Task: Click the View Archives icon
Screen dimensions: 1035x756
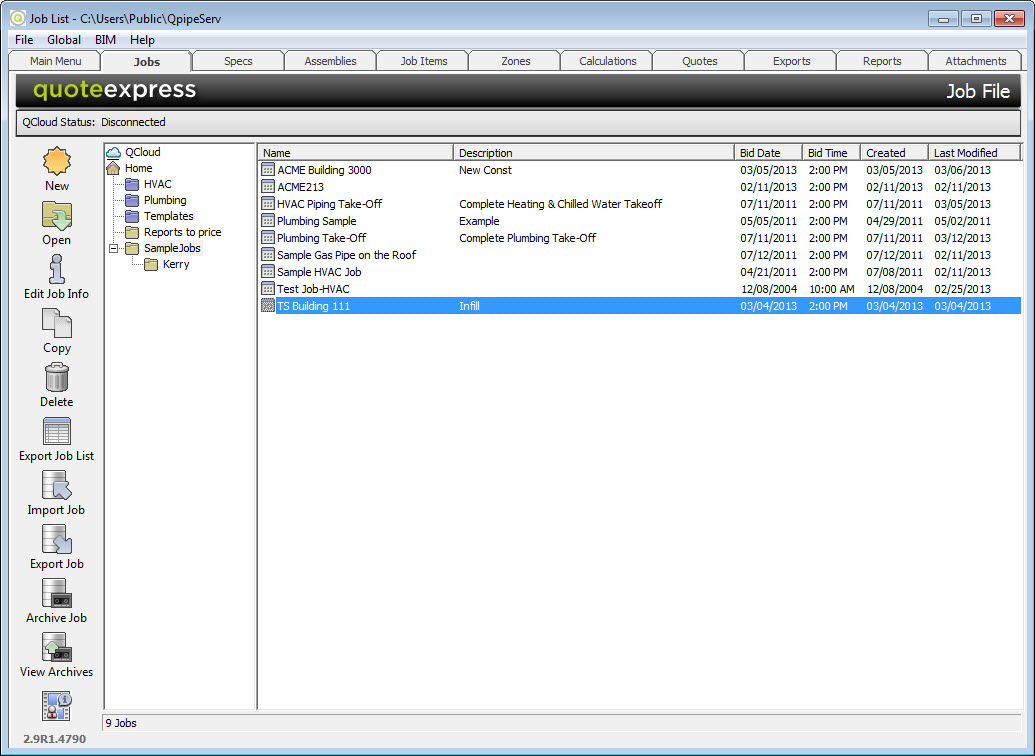Action: point(57,648)
